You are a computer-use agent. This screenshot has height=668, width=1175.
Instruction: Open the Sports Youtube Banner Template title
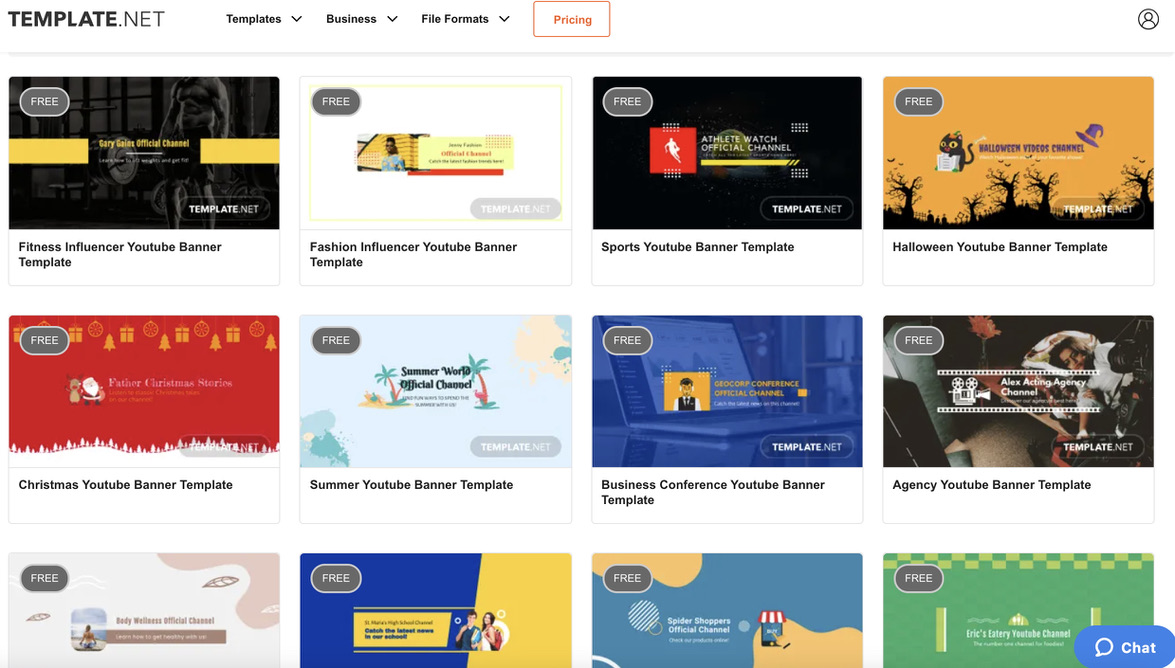click(697, 247)
